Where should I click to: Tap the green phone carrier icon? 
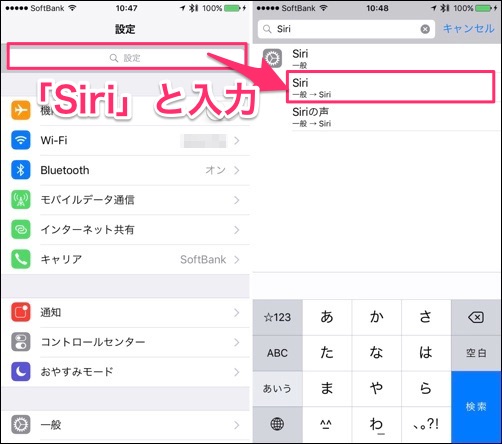click(x=21, y=259)
